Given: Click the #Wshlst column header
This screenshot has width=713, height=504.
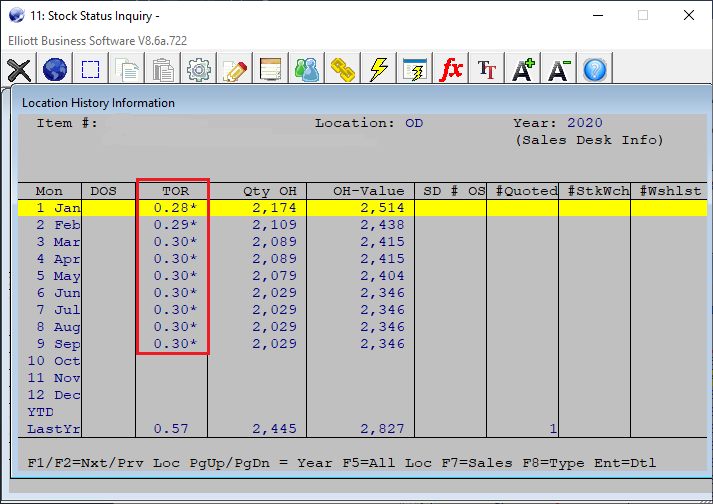Looking at the screenshot, I should (x=670, y=191).
